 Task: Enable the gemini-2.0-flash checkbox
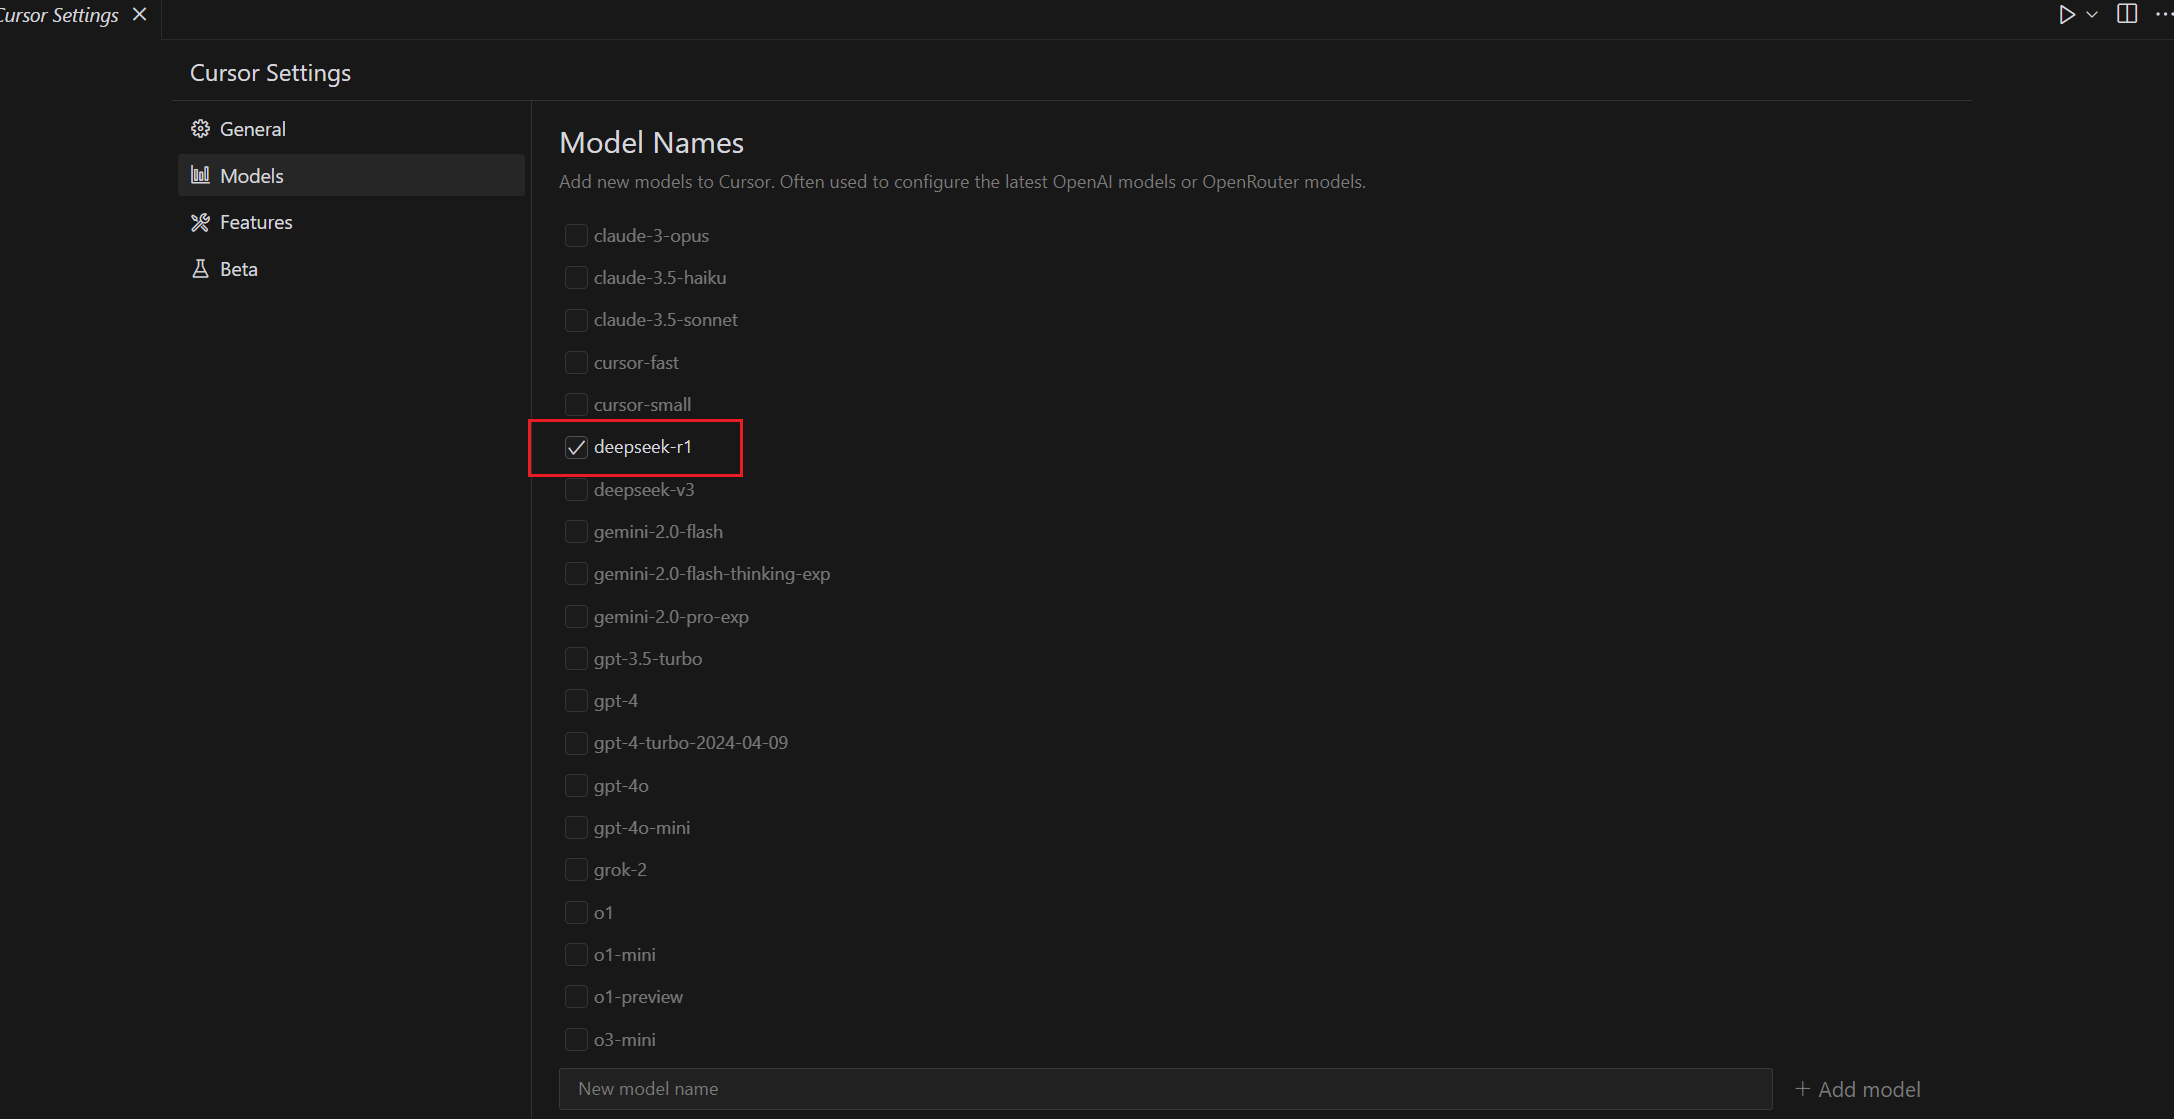pyautogui.click(x=576, y=531)
